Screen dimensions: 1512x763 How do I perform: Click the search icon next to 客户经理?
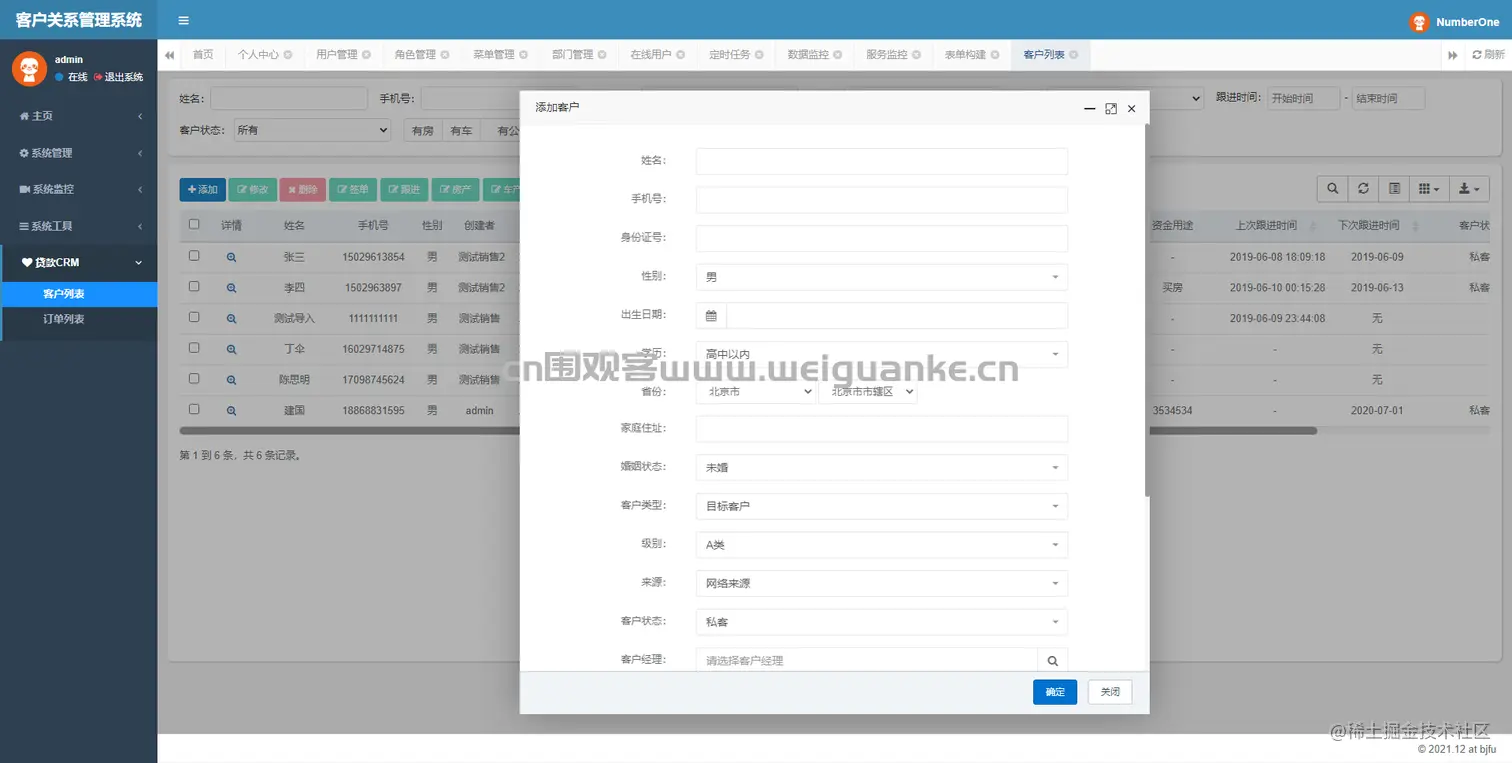1052,661
